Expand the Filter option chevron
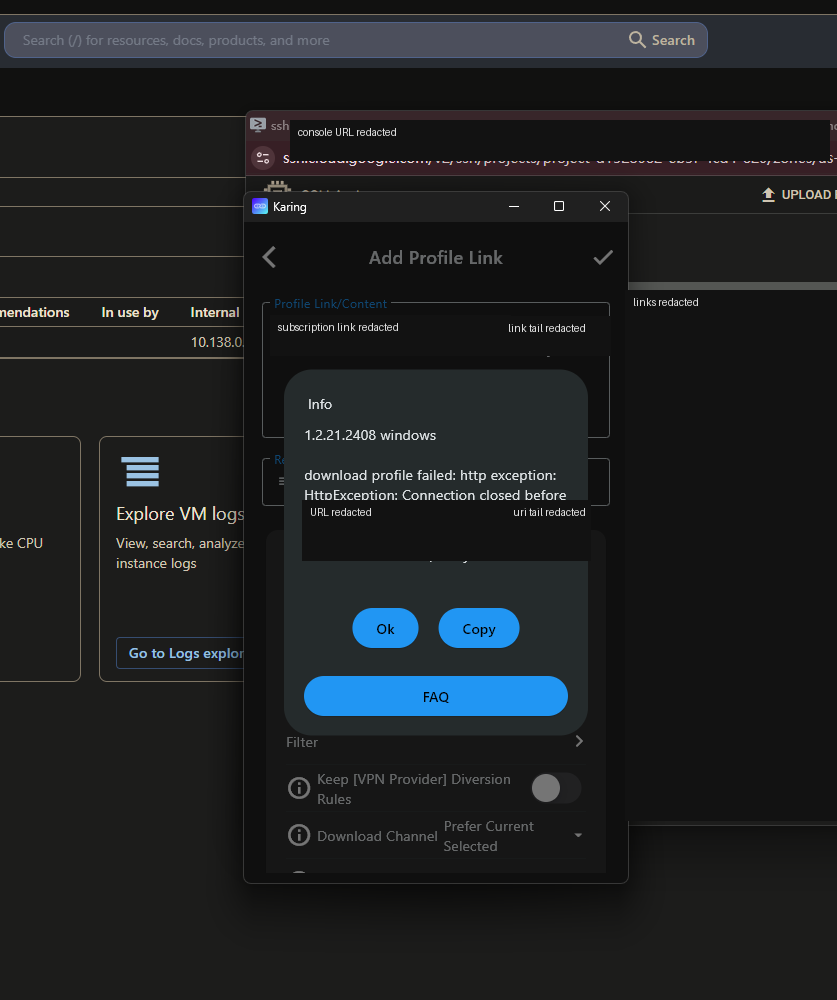 click(x=579, y=741)
